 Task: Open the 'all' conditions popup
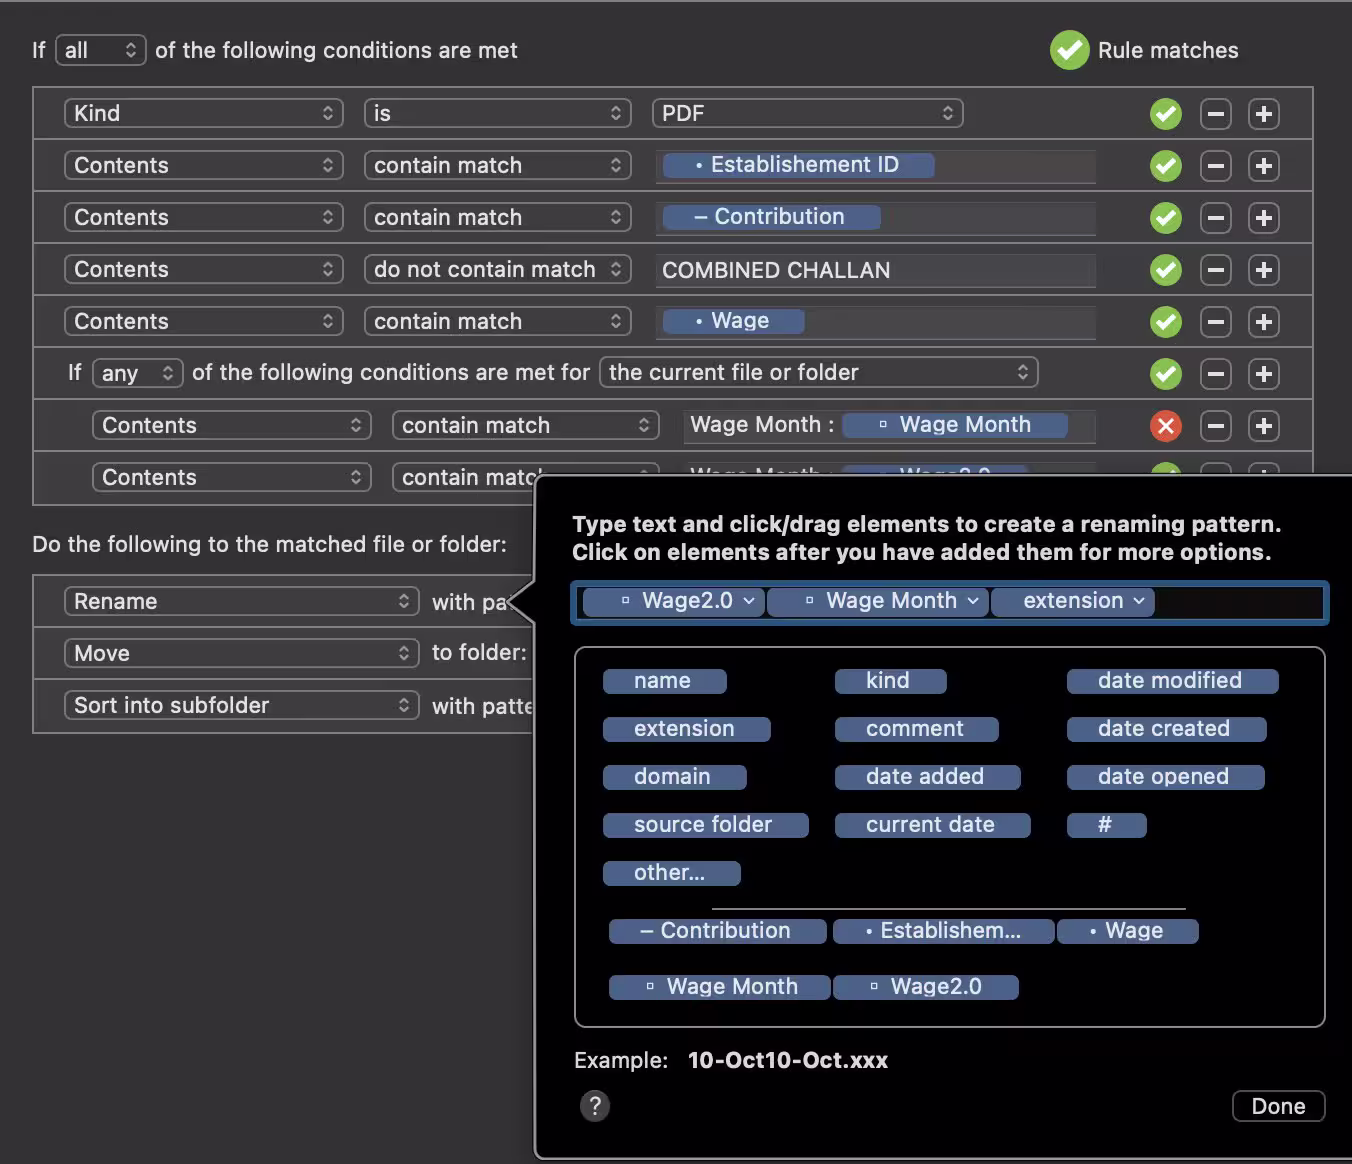pyautogui.click(x=101, y=50)
